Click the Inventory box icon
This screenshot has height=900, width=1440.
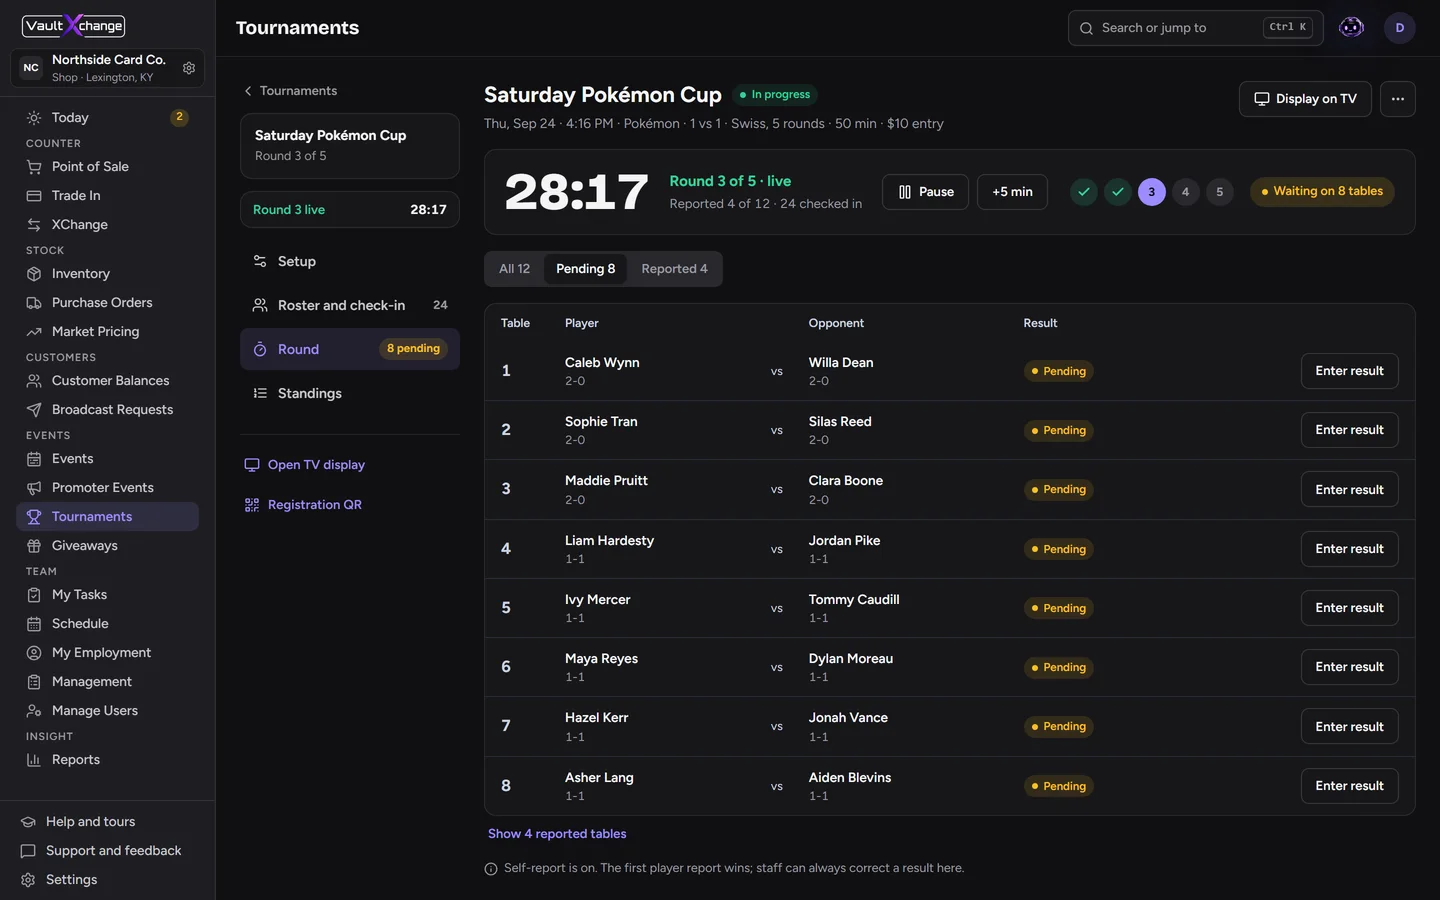pos(34,273)
